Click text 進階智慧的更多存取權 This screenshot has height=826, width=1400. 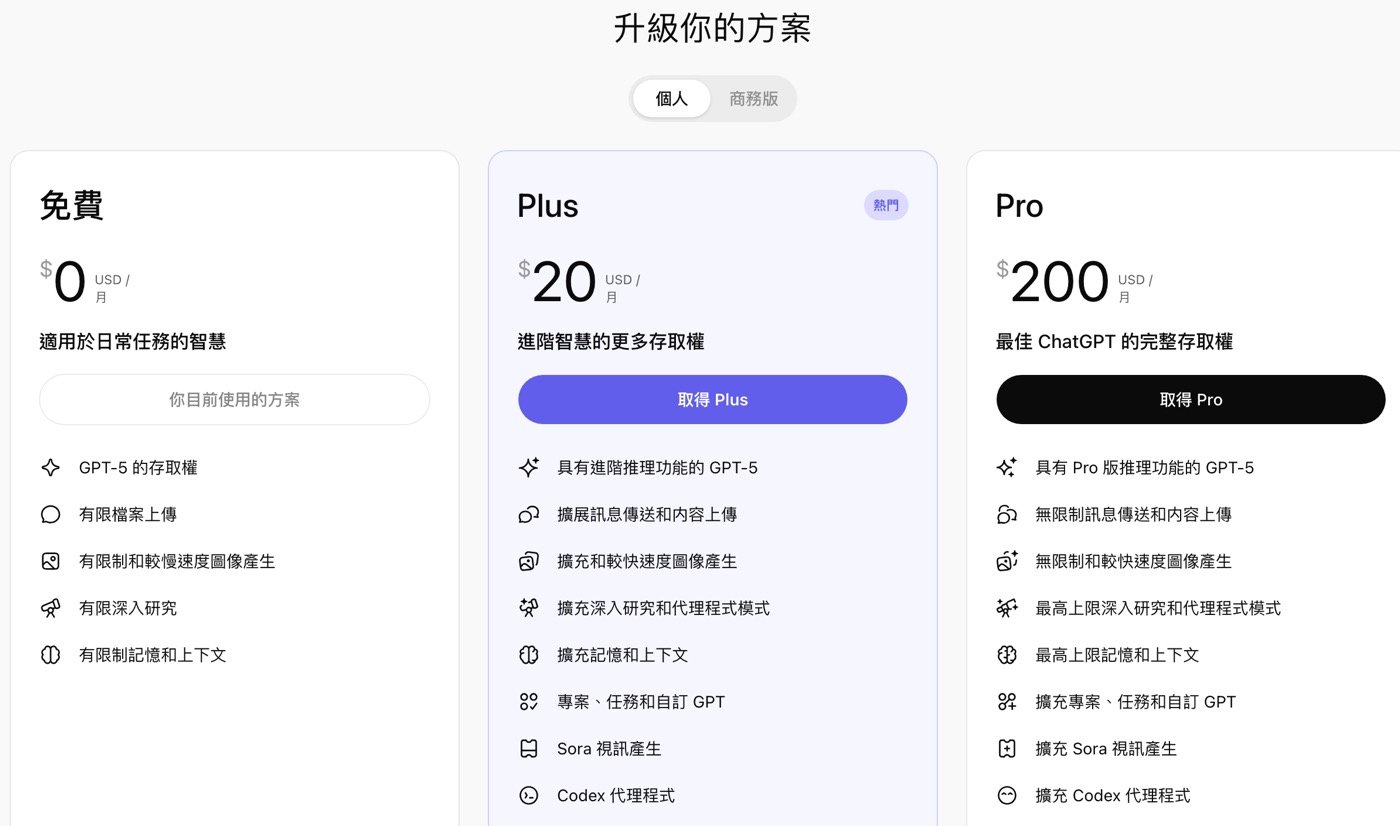pyautogui.click(x=611, y=342)
